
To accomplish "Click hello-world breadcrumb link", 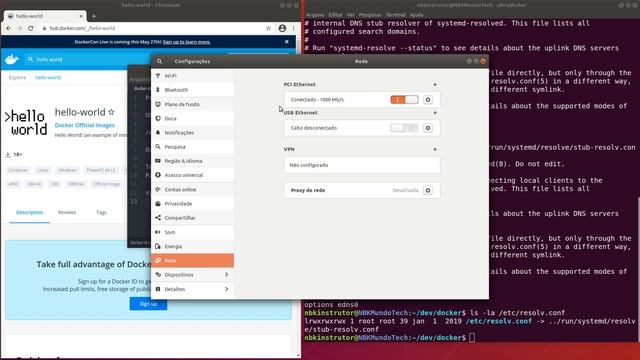I will 48,77.
